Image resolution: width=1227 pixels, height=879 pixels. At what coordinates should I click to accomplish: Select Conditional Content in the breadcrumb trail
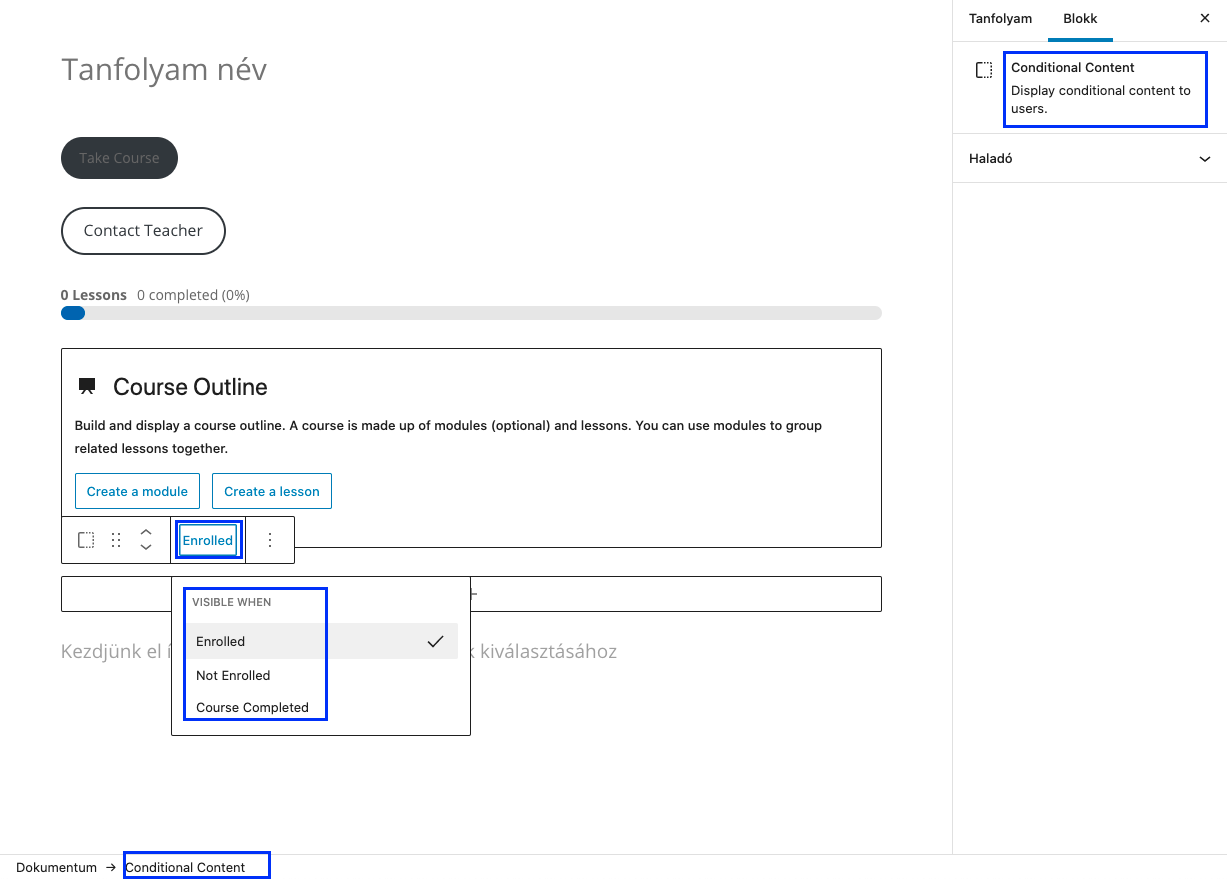coord(196,866)
